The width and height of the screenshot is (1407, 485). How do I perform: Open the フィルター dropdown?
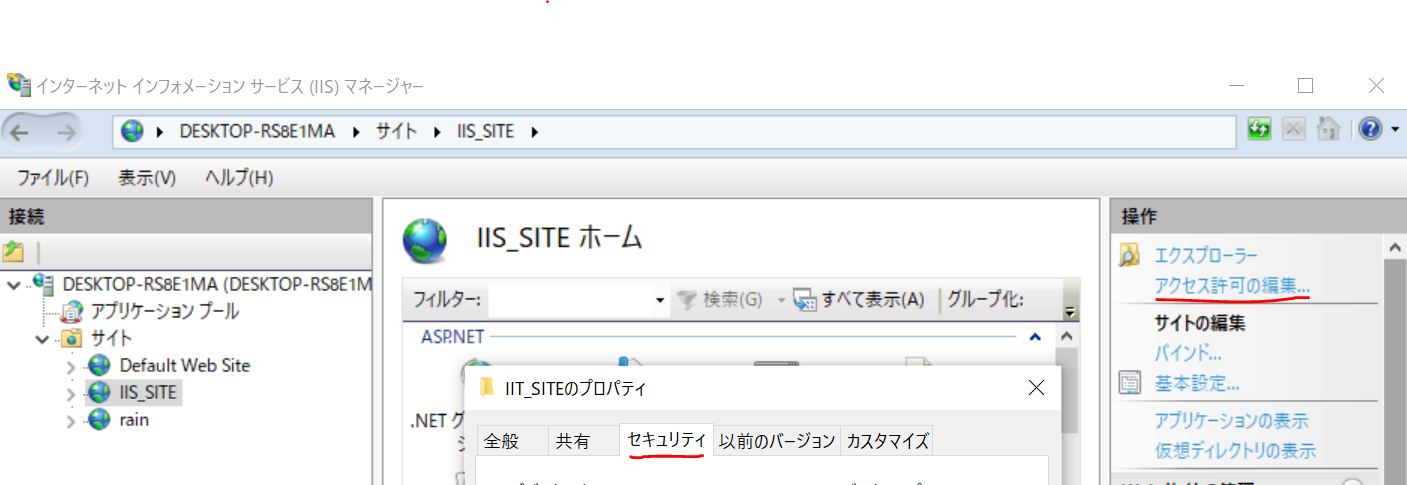(660, 300)
